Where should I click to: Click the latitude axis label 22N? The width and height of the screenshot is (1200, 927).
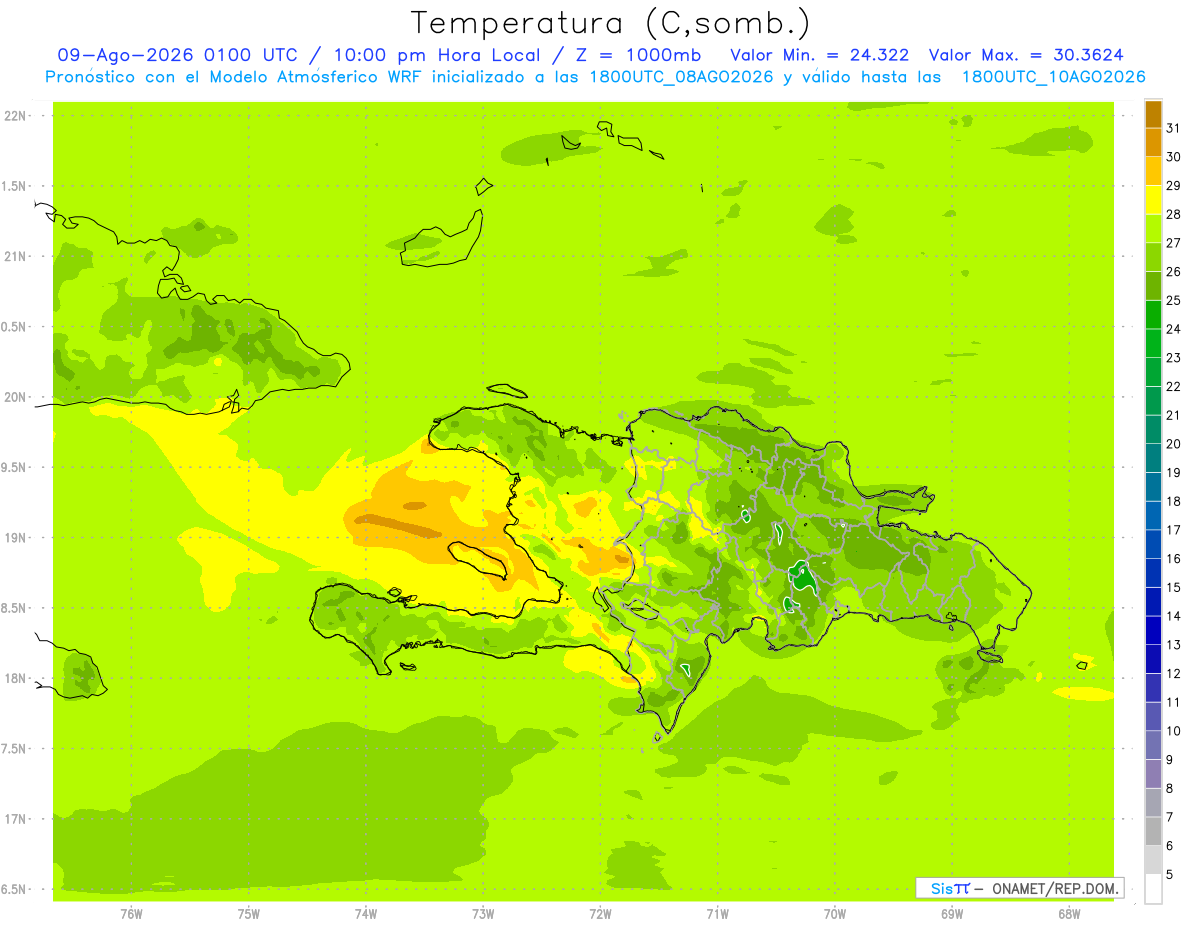pyautogui.click(x=16, y=116)
